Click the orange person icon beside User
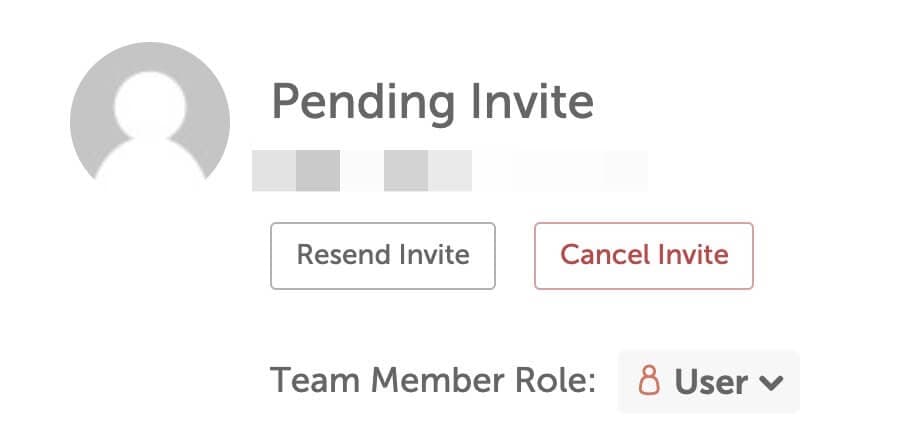This screenshot has height=446, width=902. coord(649,380)
